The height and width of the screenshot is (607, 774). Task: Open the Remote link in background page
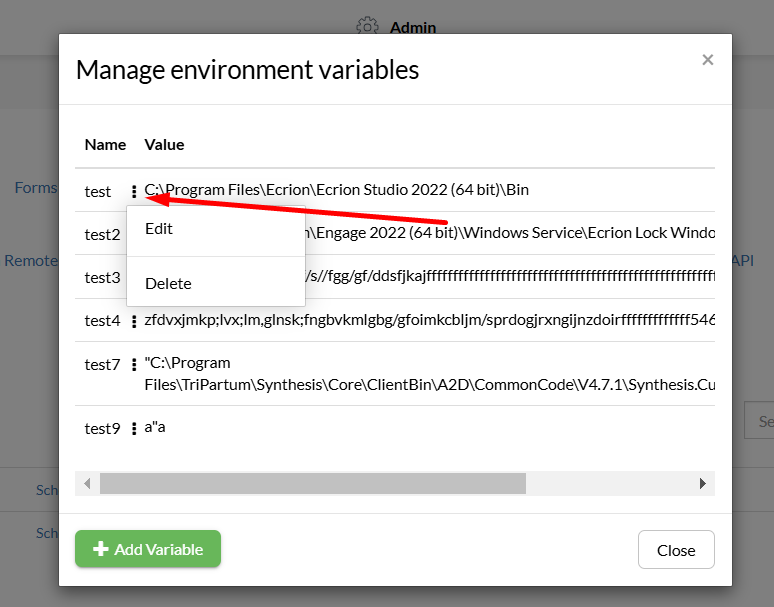click(x=31, y=261)
